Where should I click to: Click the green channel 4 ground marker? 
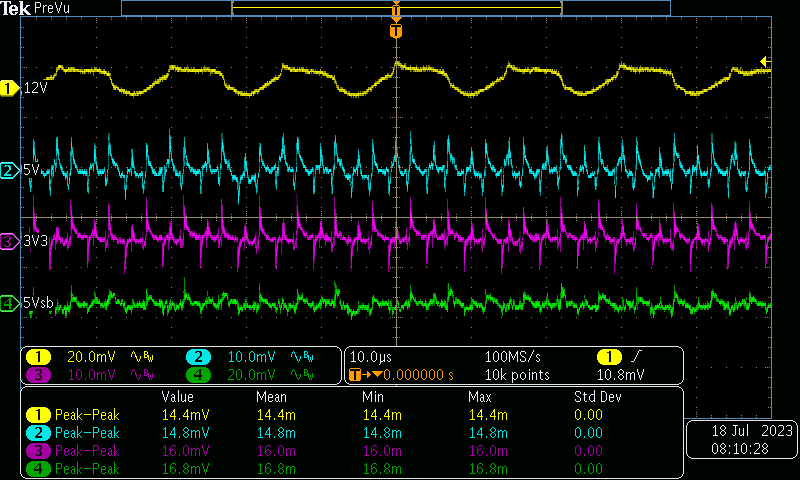tap(10, 303)
